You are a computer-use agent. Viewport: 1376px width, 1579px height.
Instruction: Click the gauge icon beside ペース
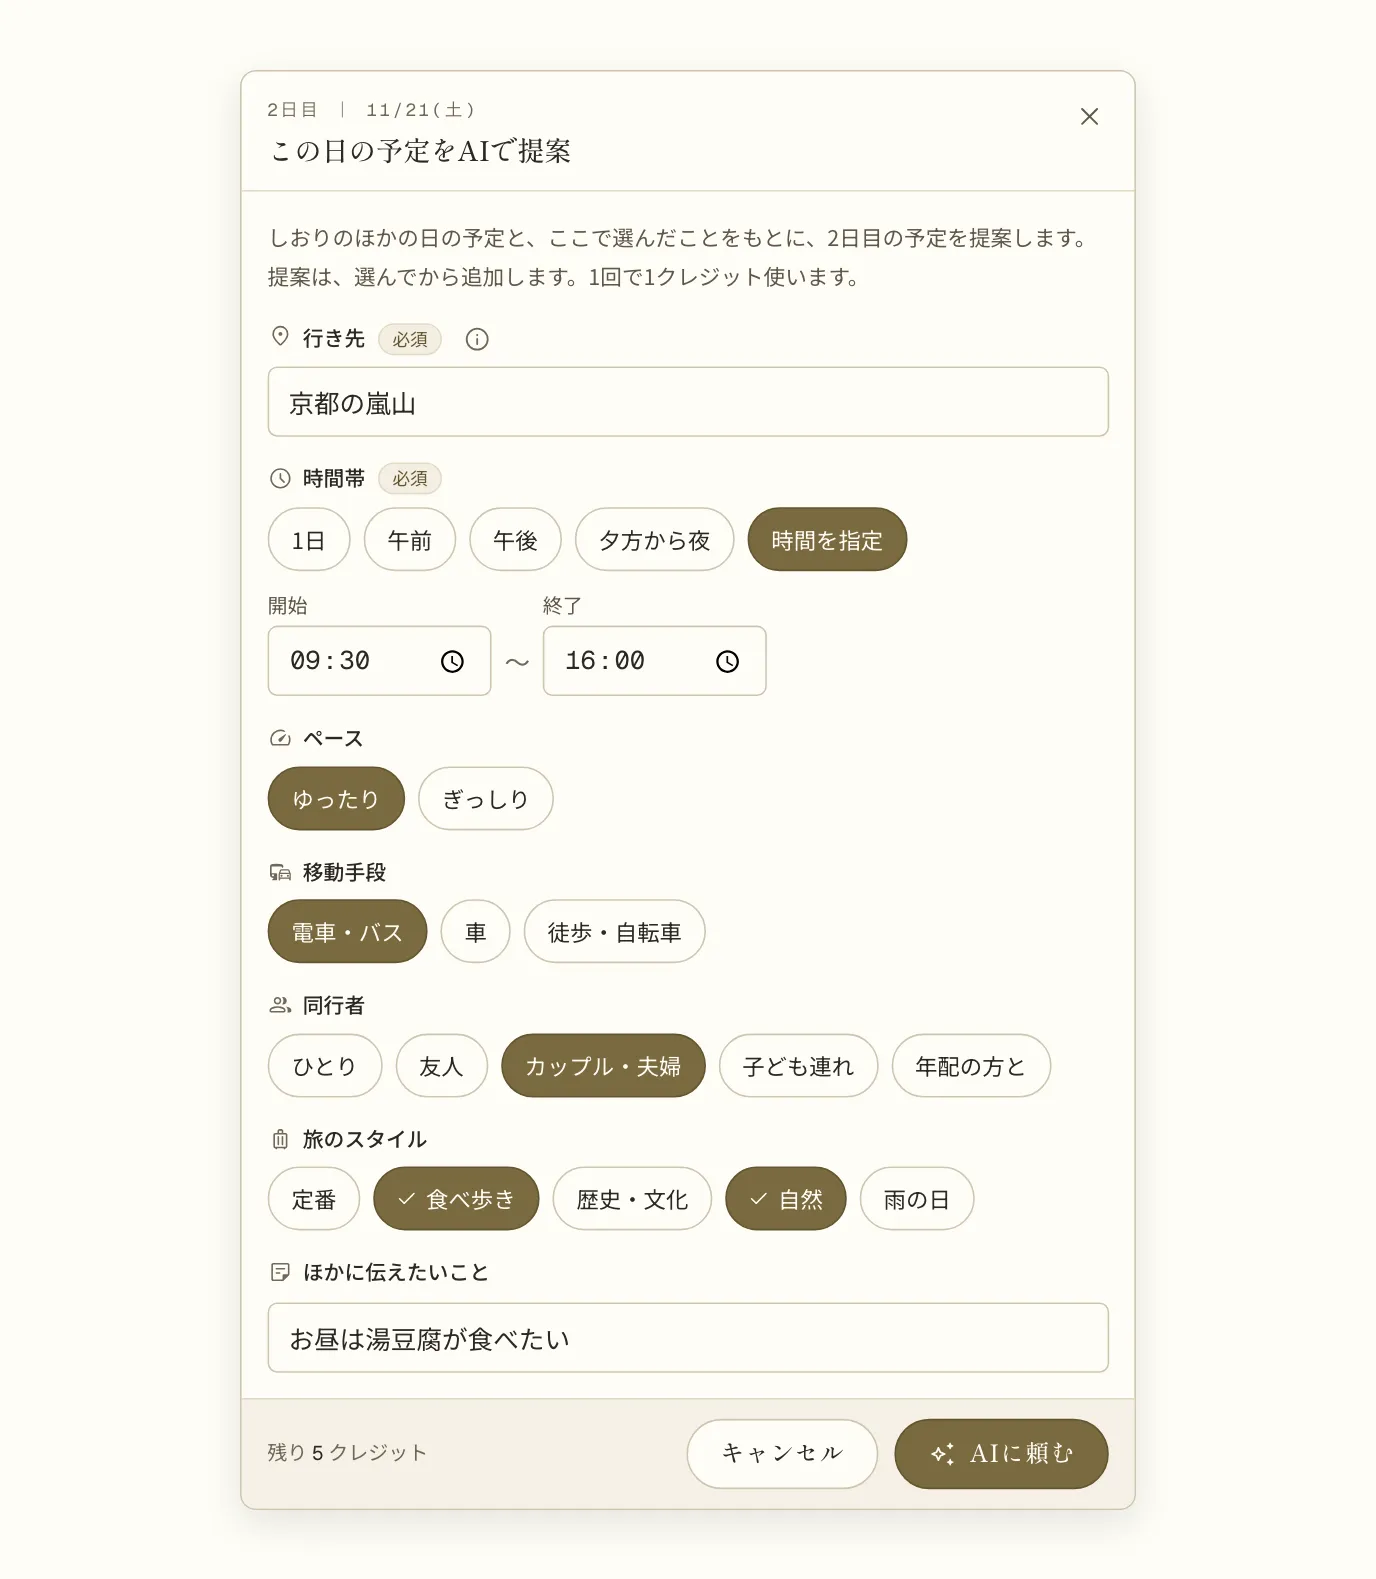(280, 738)
